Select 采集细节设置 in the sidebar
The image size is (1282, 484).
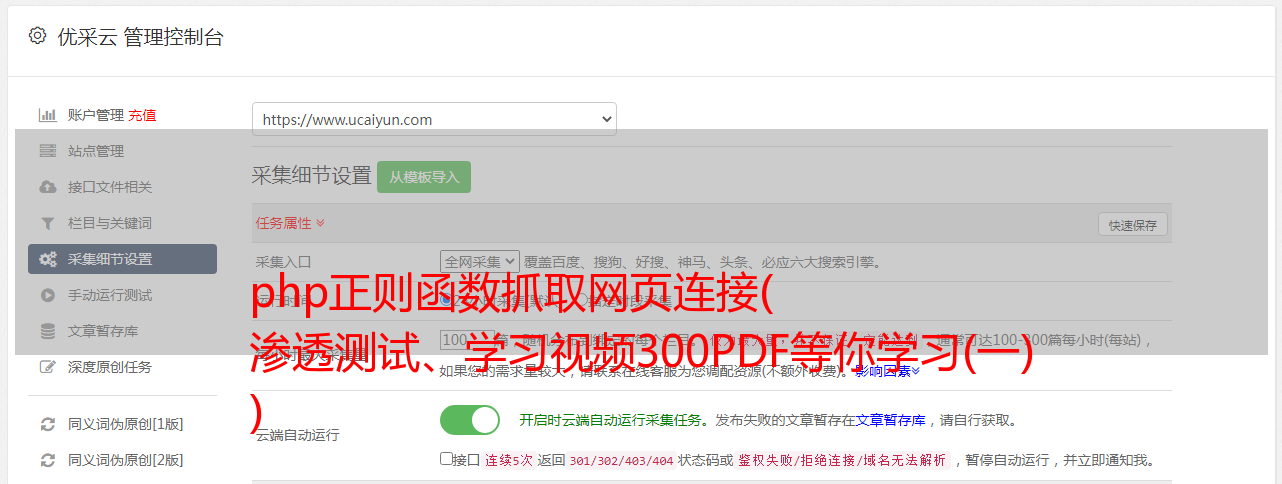[x=122, y=259]
